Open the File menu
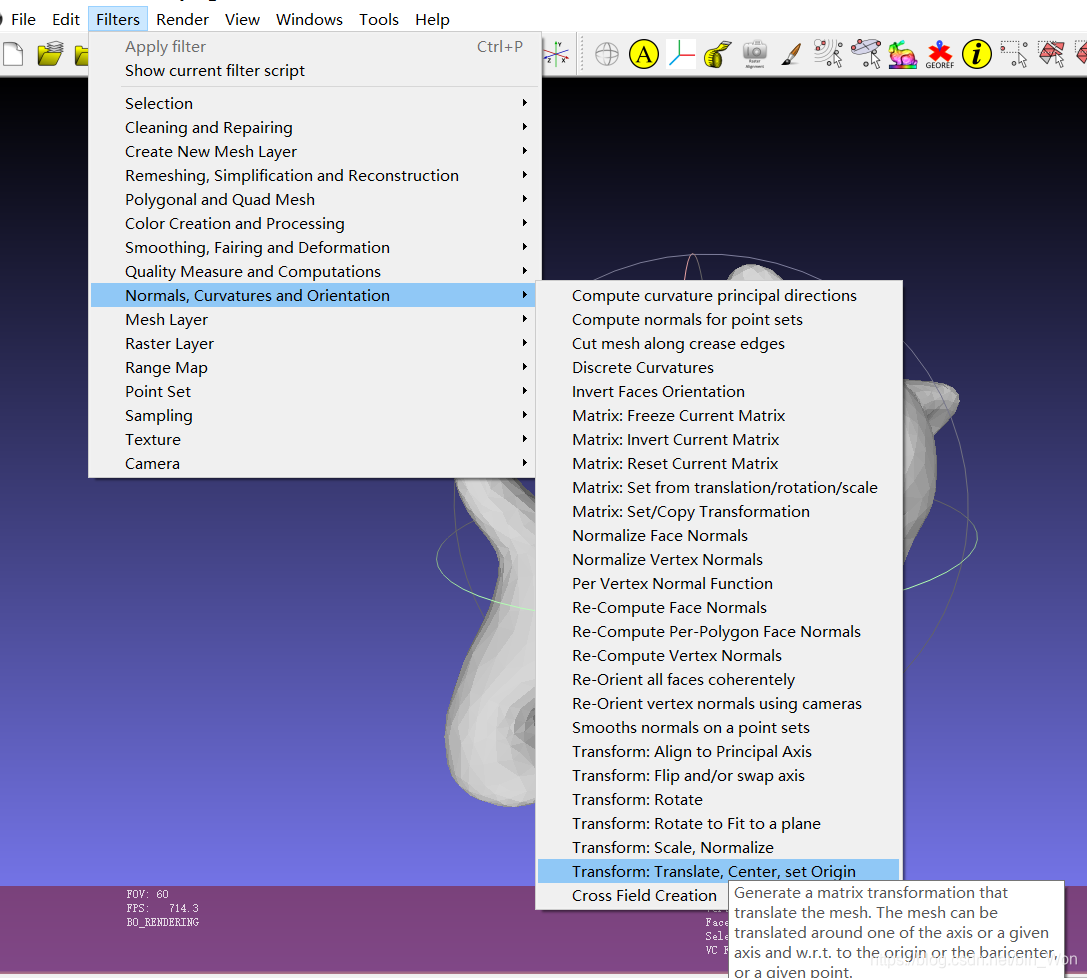The image size is (1087, 978). (x=23, y=19)
